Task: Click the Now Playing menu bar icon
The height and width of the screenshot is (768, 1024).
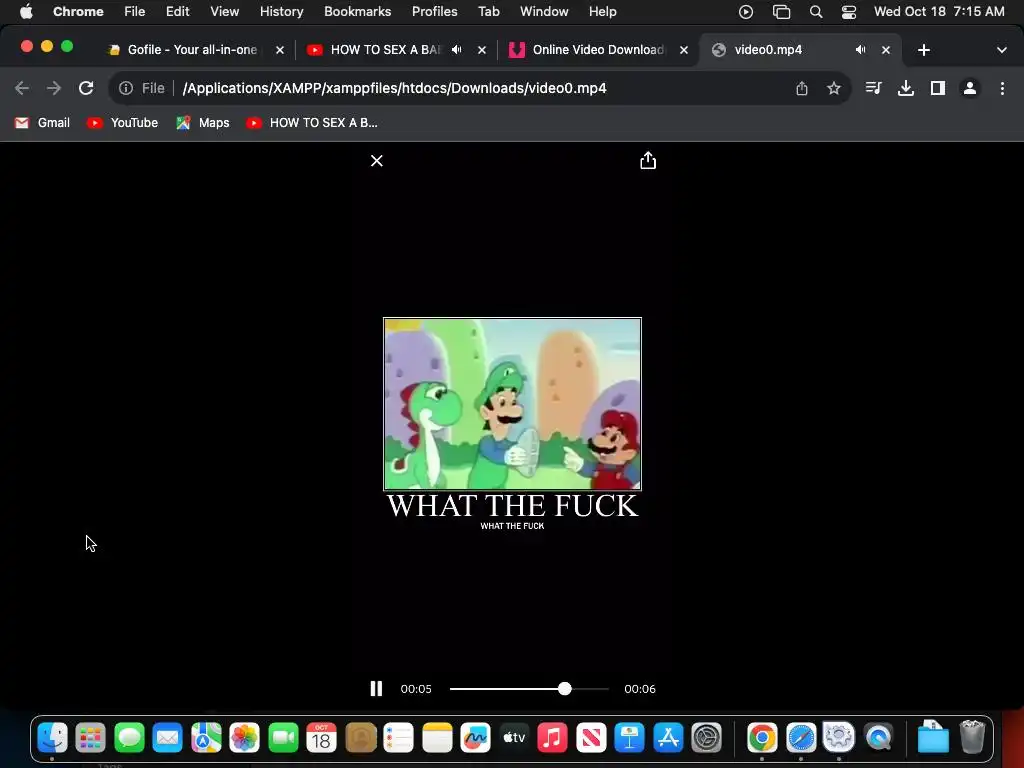Action: click(746, 12)
